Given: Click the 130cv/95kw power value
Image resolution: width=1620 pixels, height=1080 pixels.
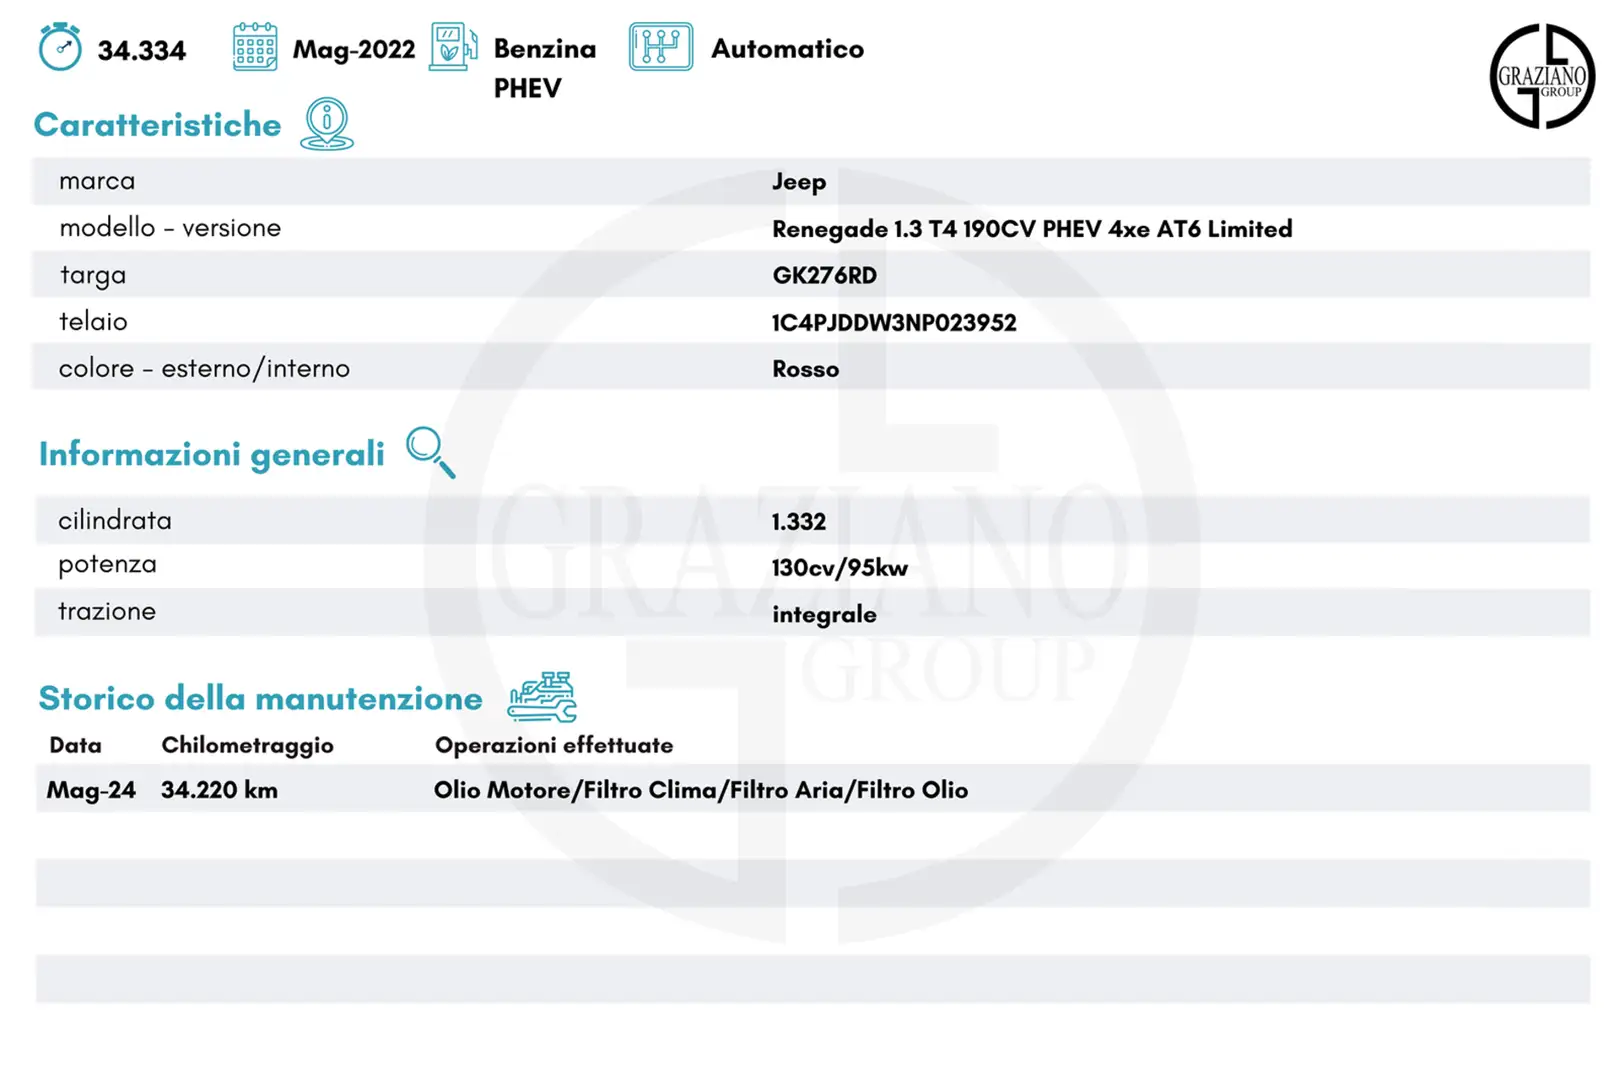Looking at the screenshot, I should click(839, 568).
